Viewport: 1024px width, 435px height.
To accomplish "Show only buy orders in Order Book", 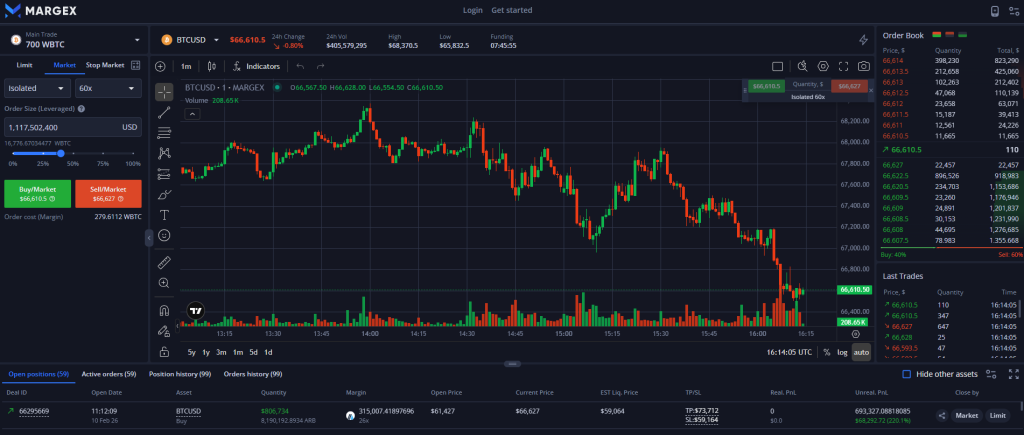I will 963,35.
